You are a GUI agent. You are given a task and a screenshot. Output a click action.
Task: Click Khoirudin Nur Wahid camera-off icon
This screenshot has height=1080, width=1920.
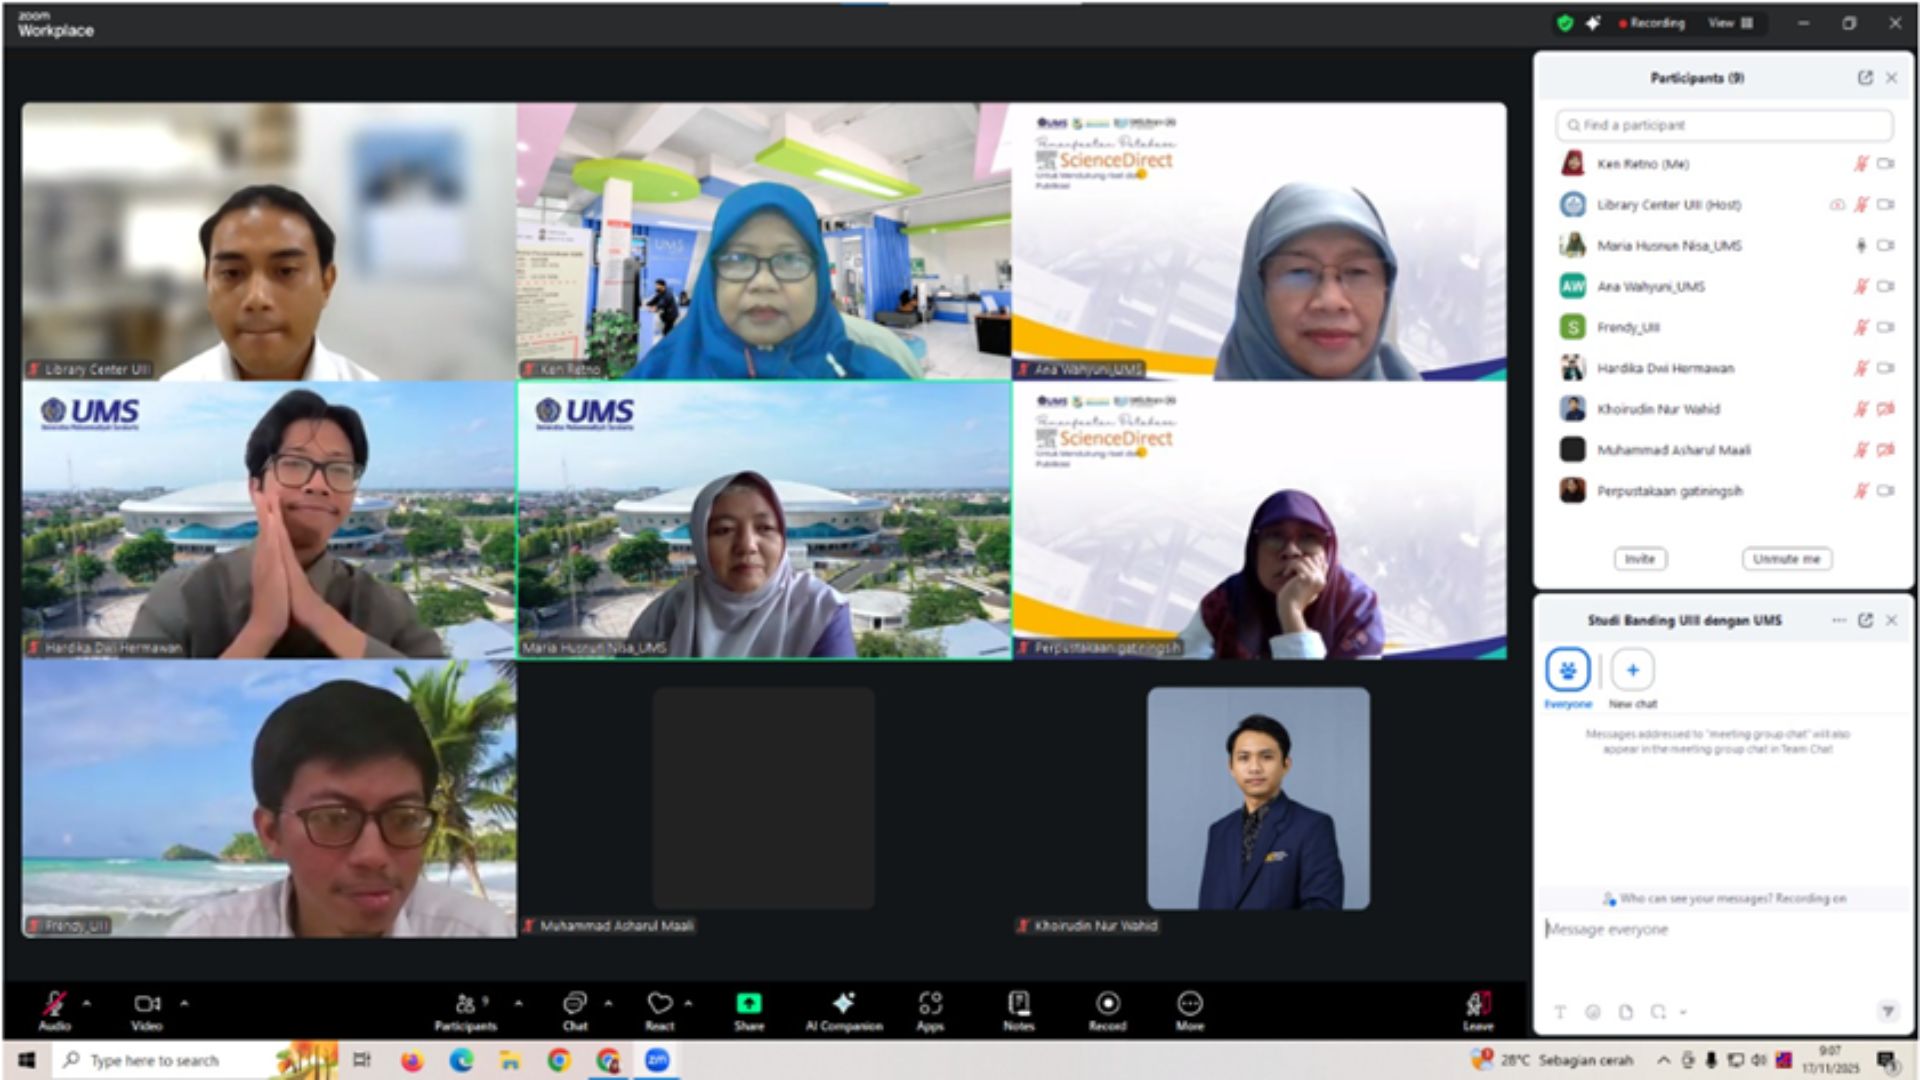1885,409
